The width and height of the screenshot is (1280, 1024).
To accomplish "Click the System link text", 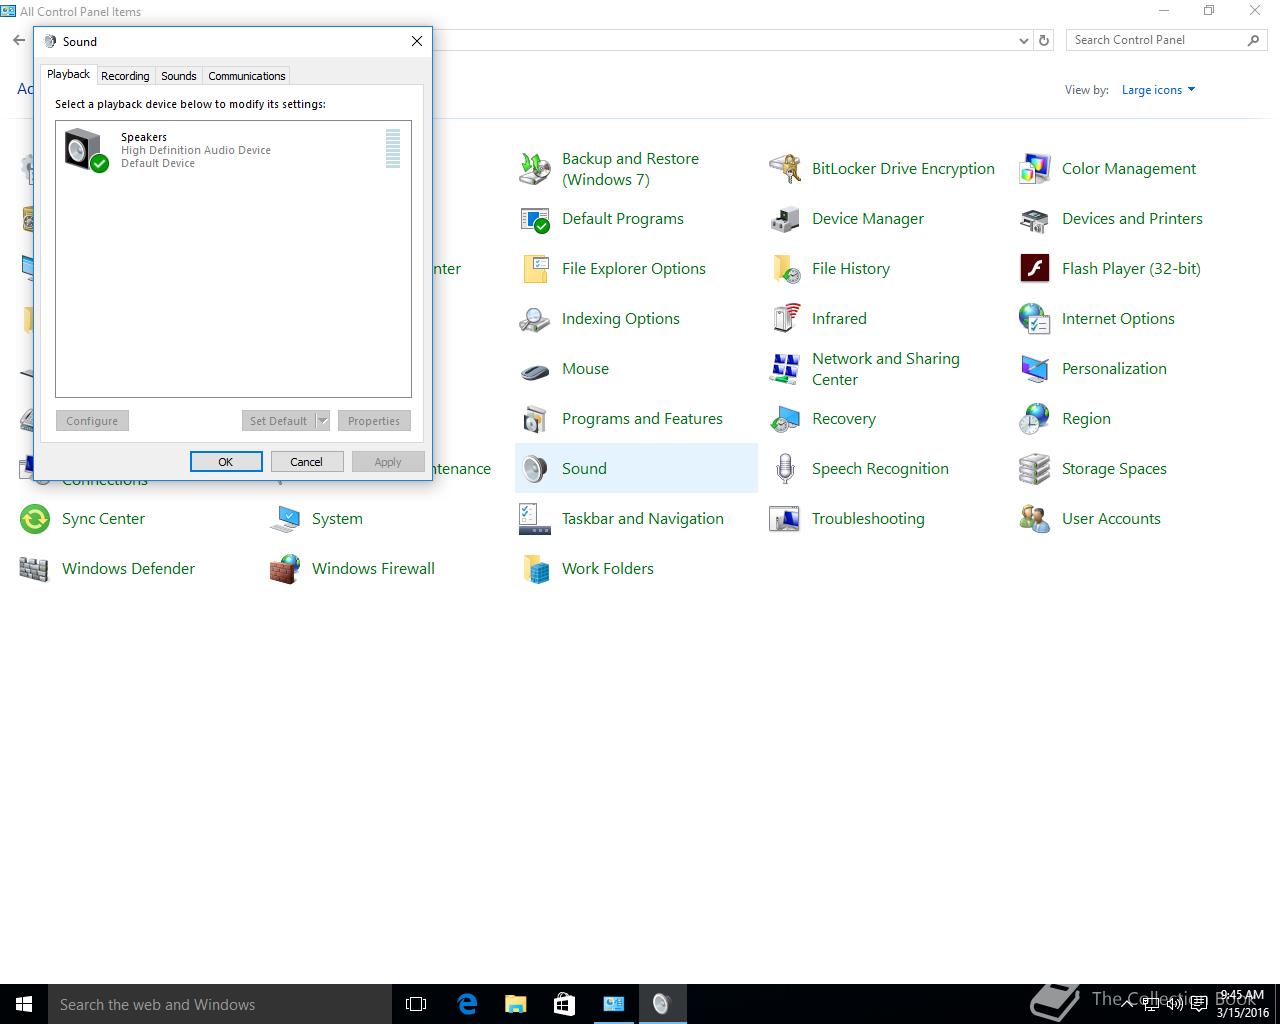I will coord(337,519).
